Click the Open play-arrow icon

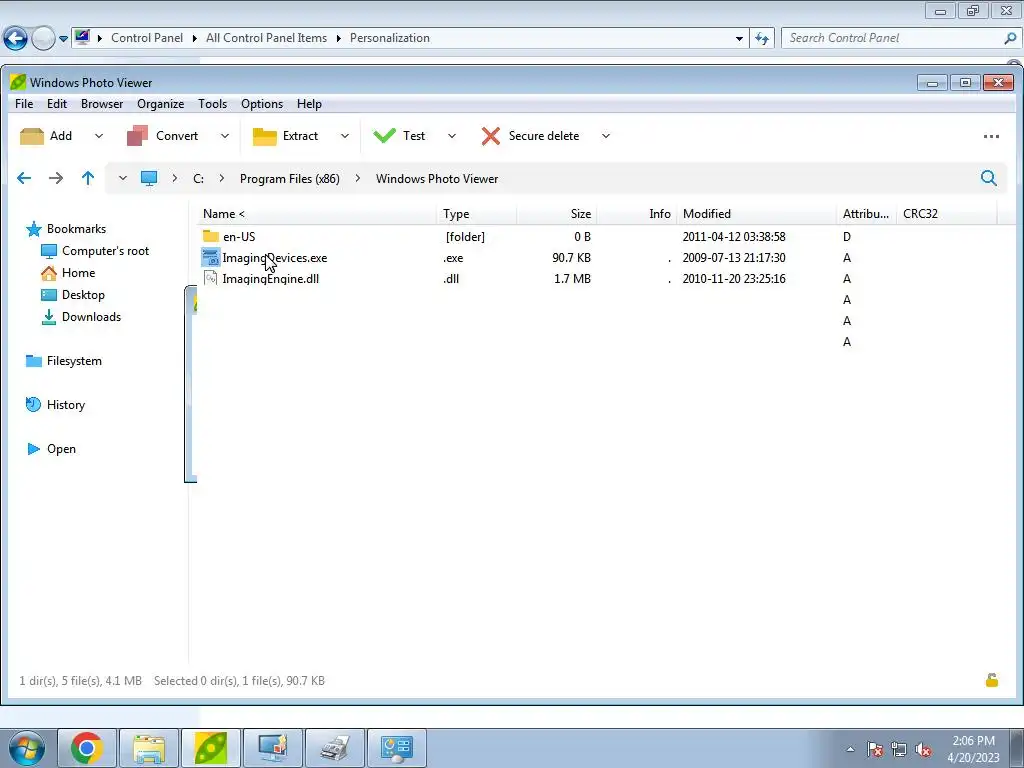[x=33, y=449]
